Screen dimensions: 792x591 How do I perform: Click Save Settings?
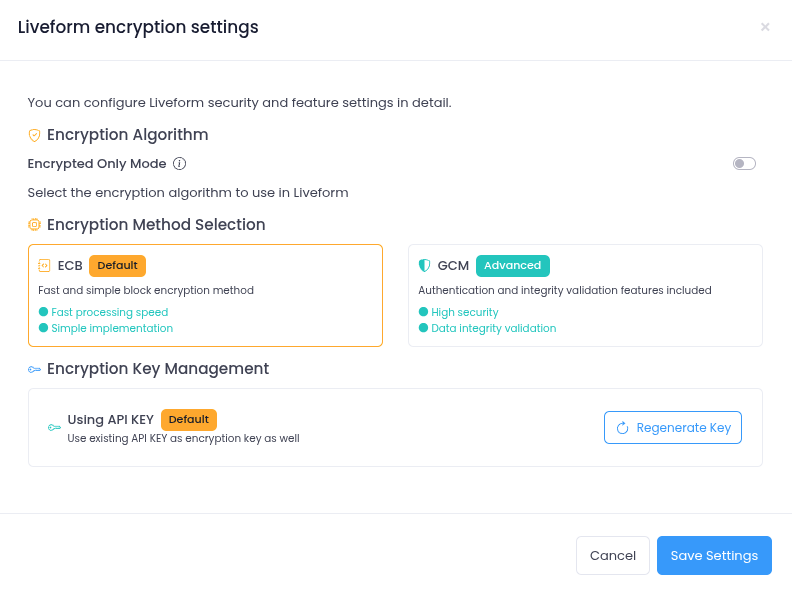pyautogui.click(x=714, y=556)
